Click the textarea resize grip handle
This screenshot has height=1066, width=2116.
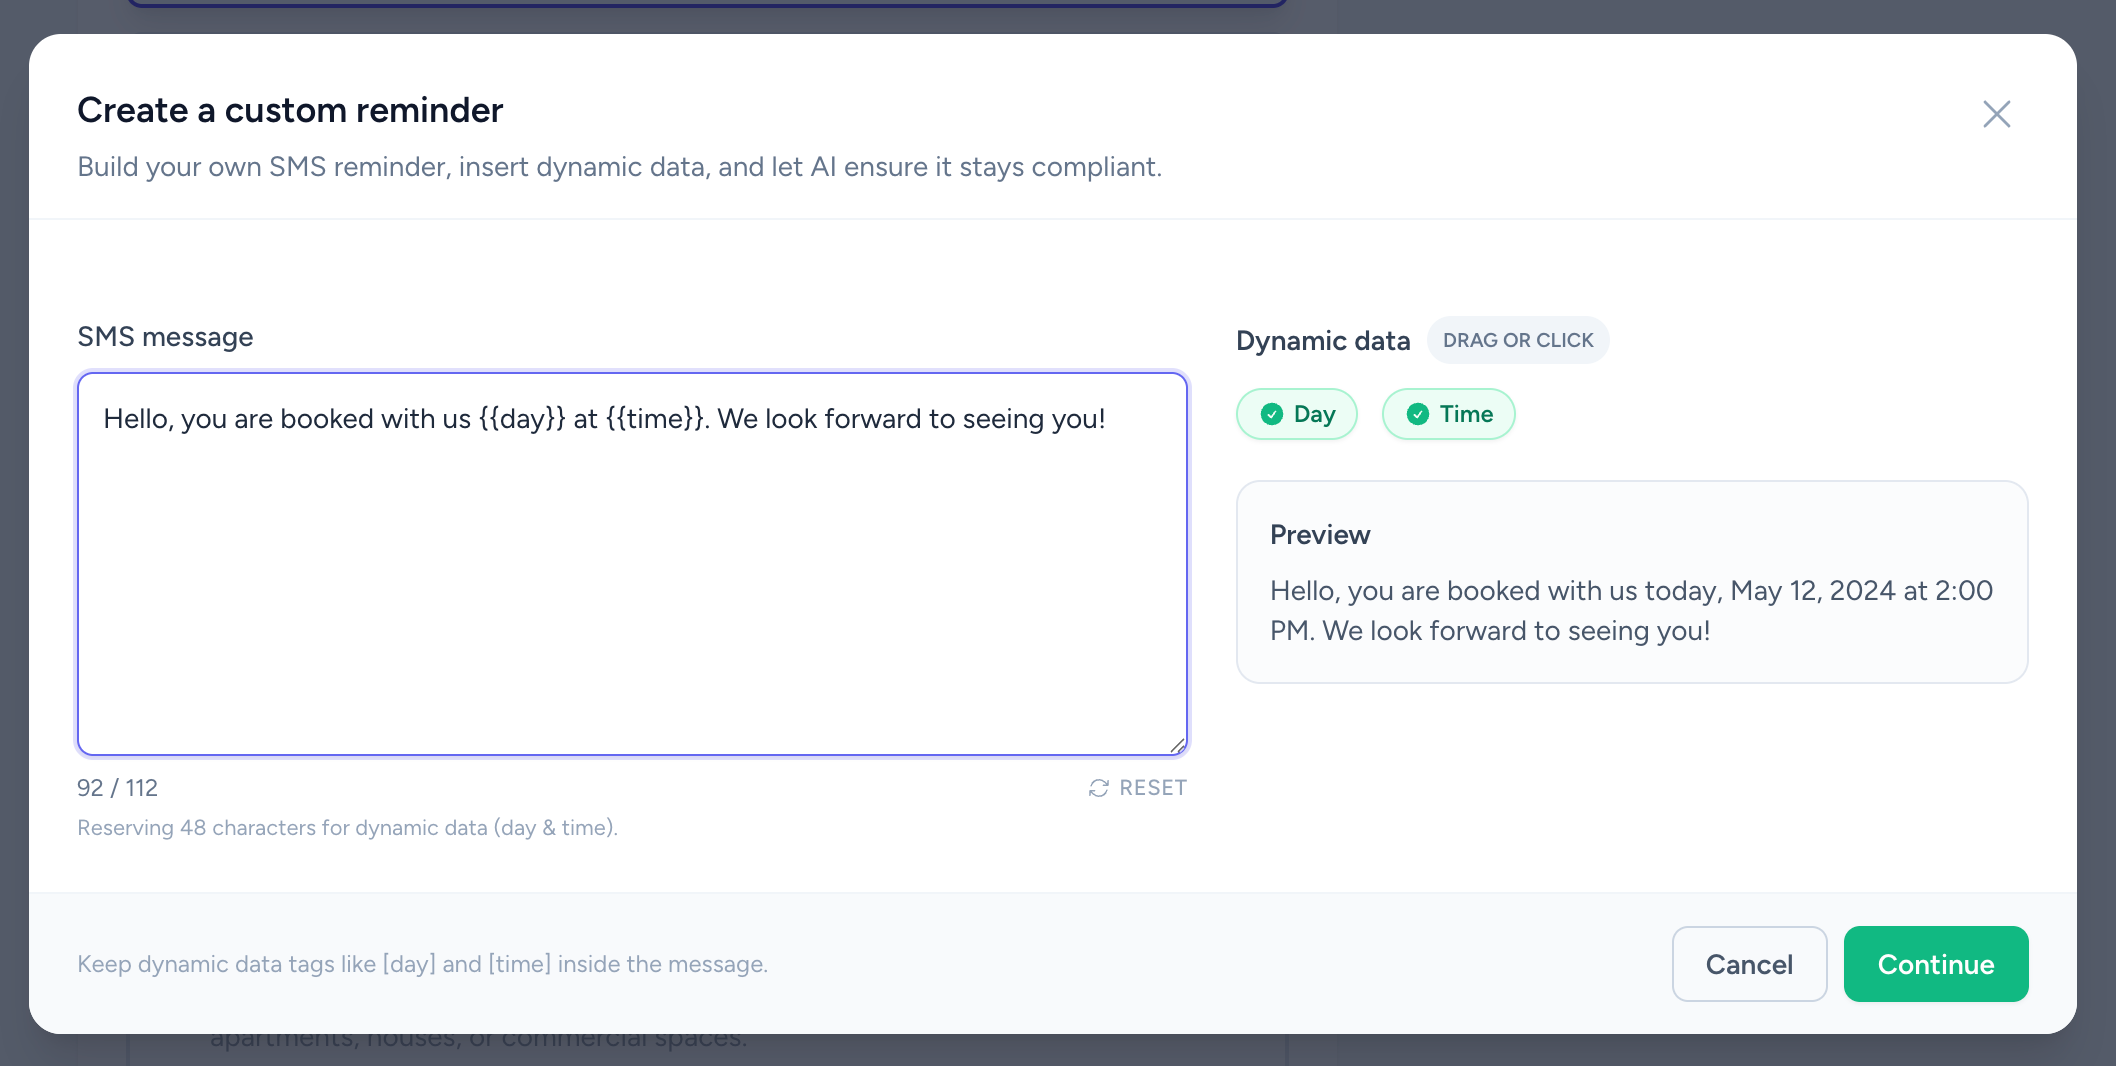(x=1177, y=744)
